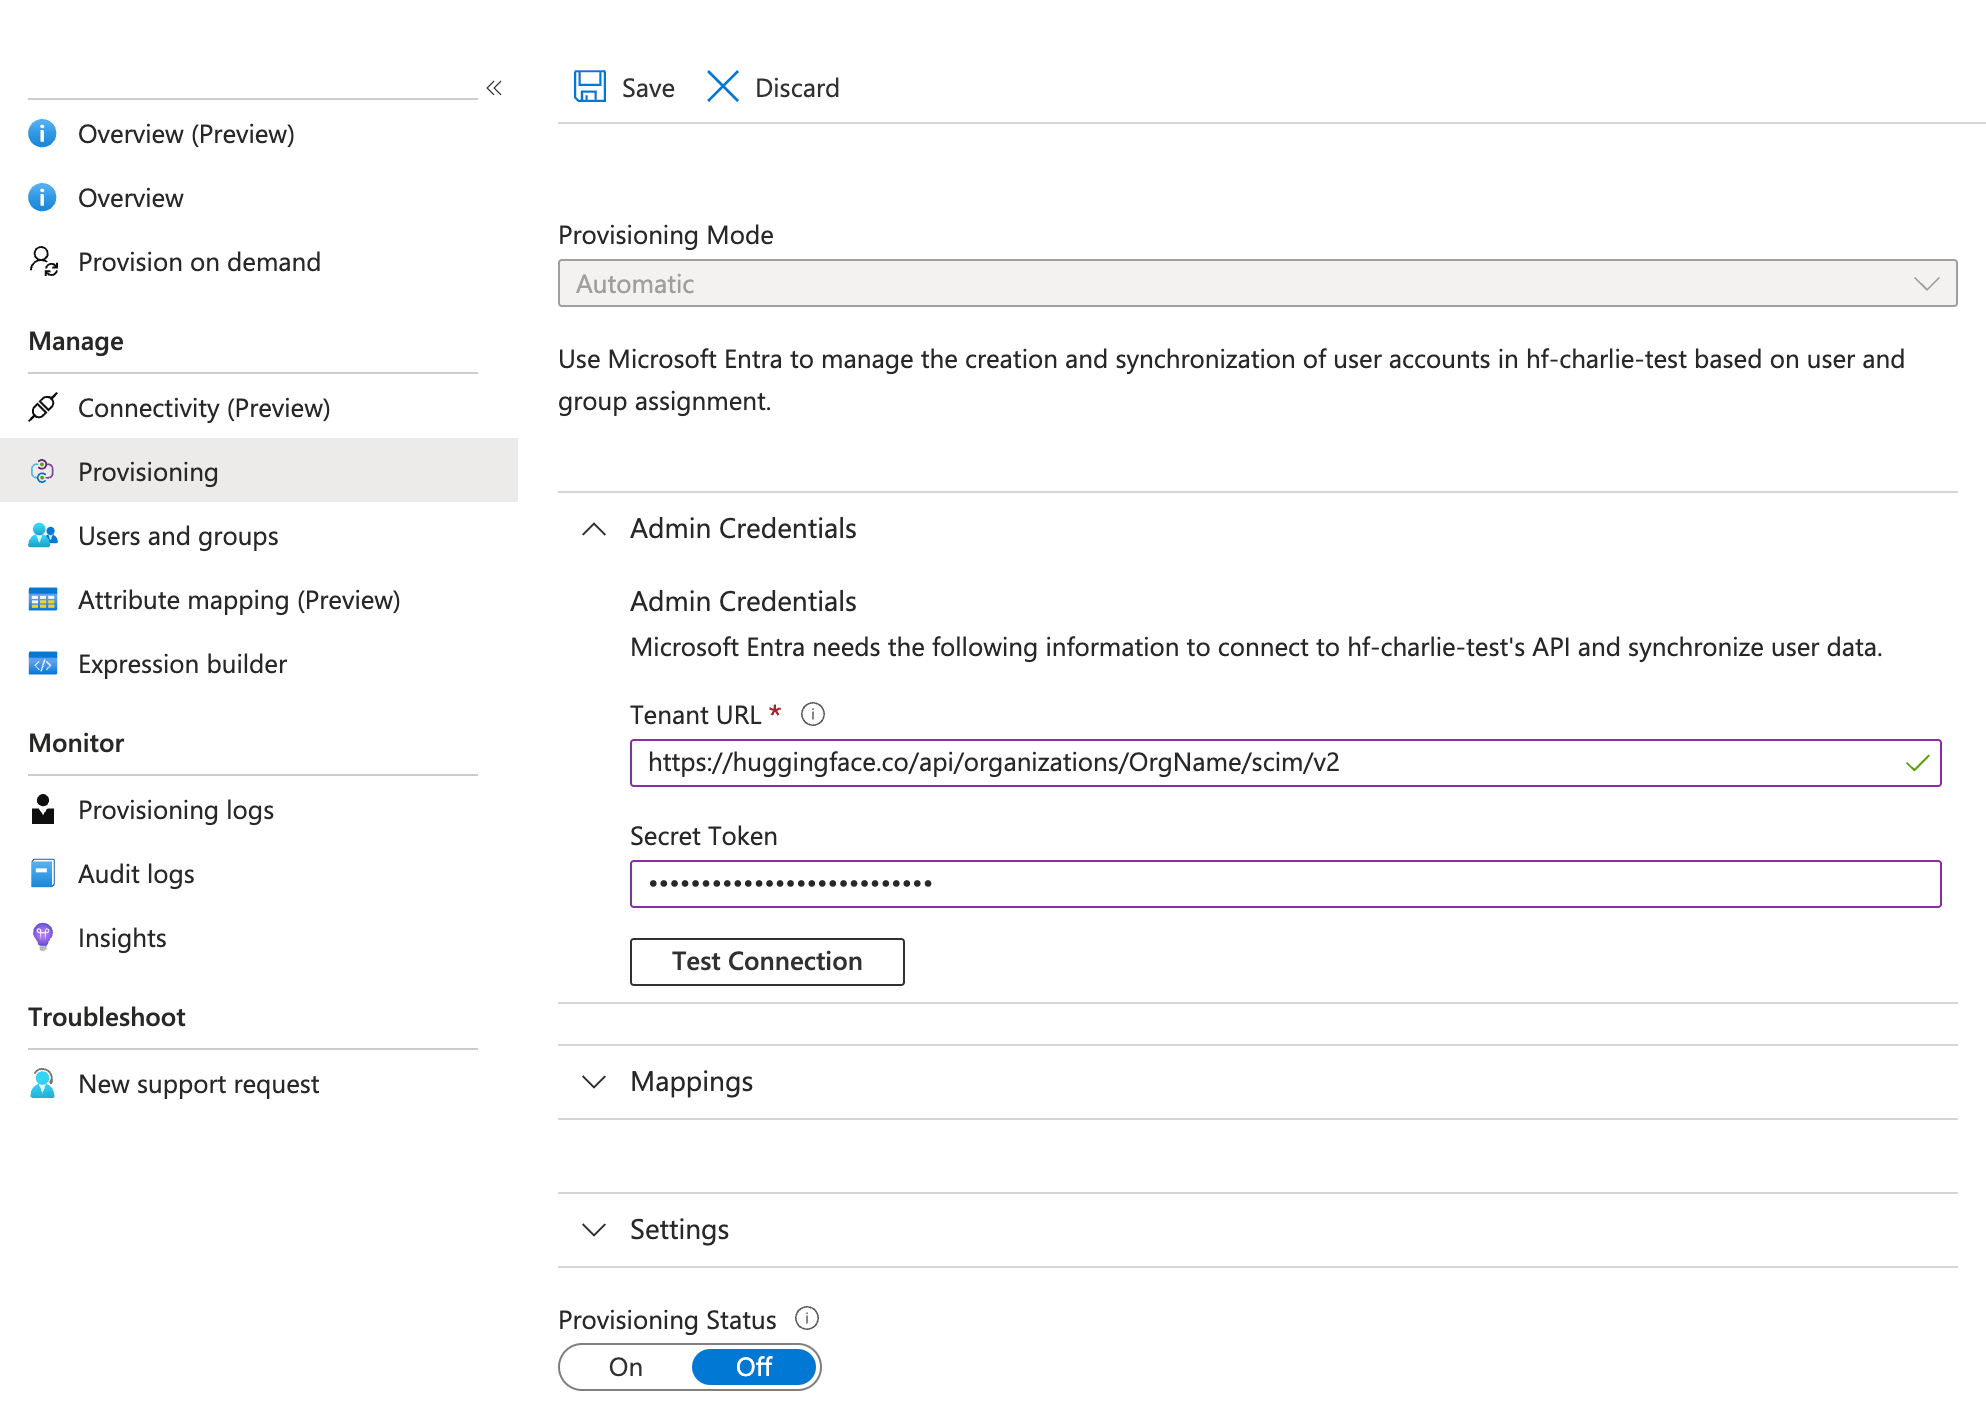This screenshot has height=1416, width=1986.
Task: Open Users and groups via its icon
Action: pos(42,536)
